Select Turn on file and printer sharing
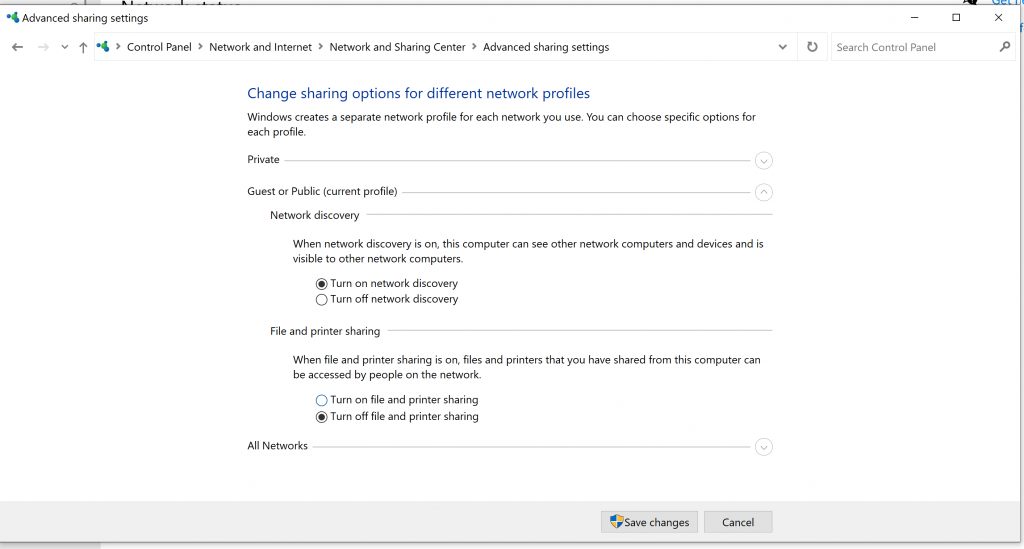This screenshot has height=549, width=1024. (x=321, y=400)
